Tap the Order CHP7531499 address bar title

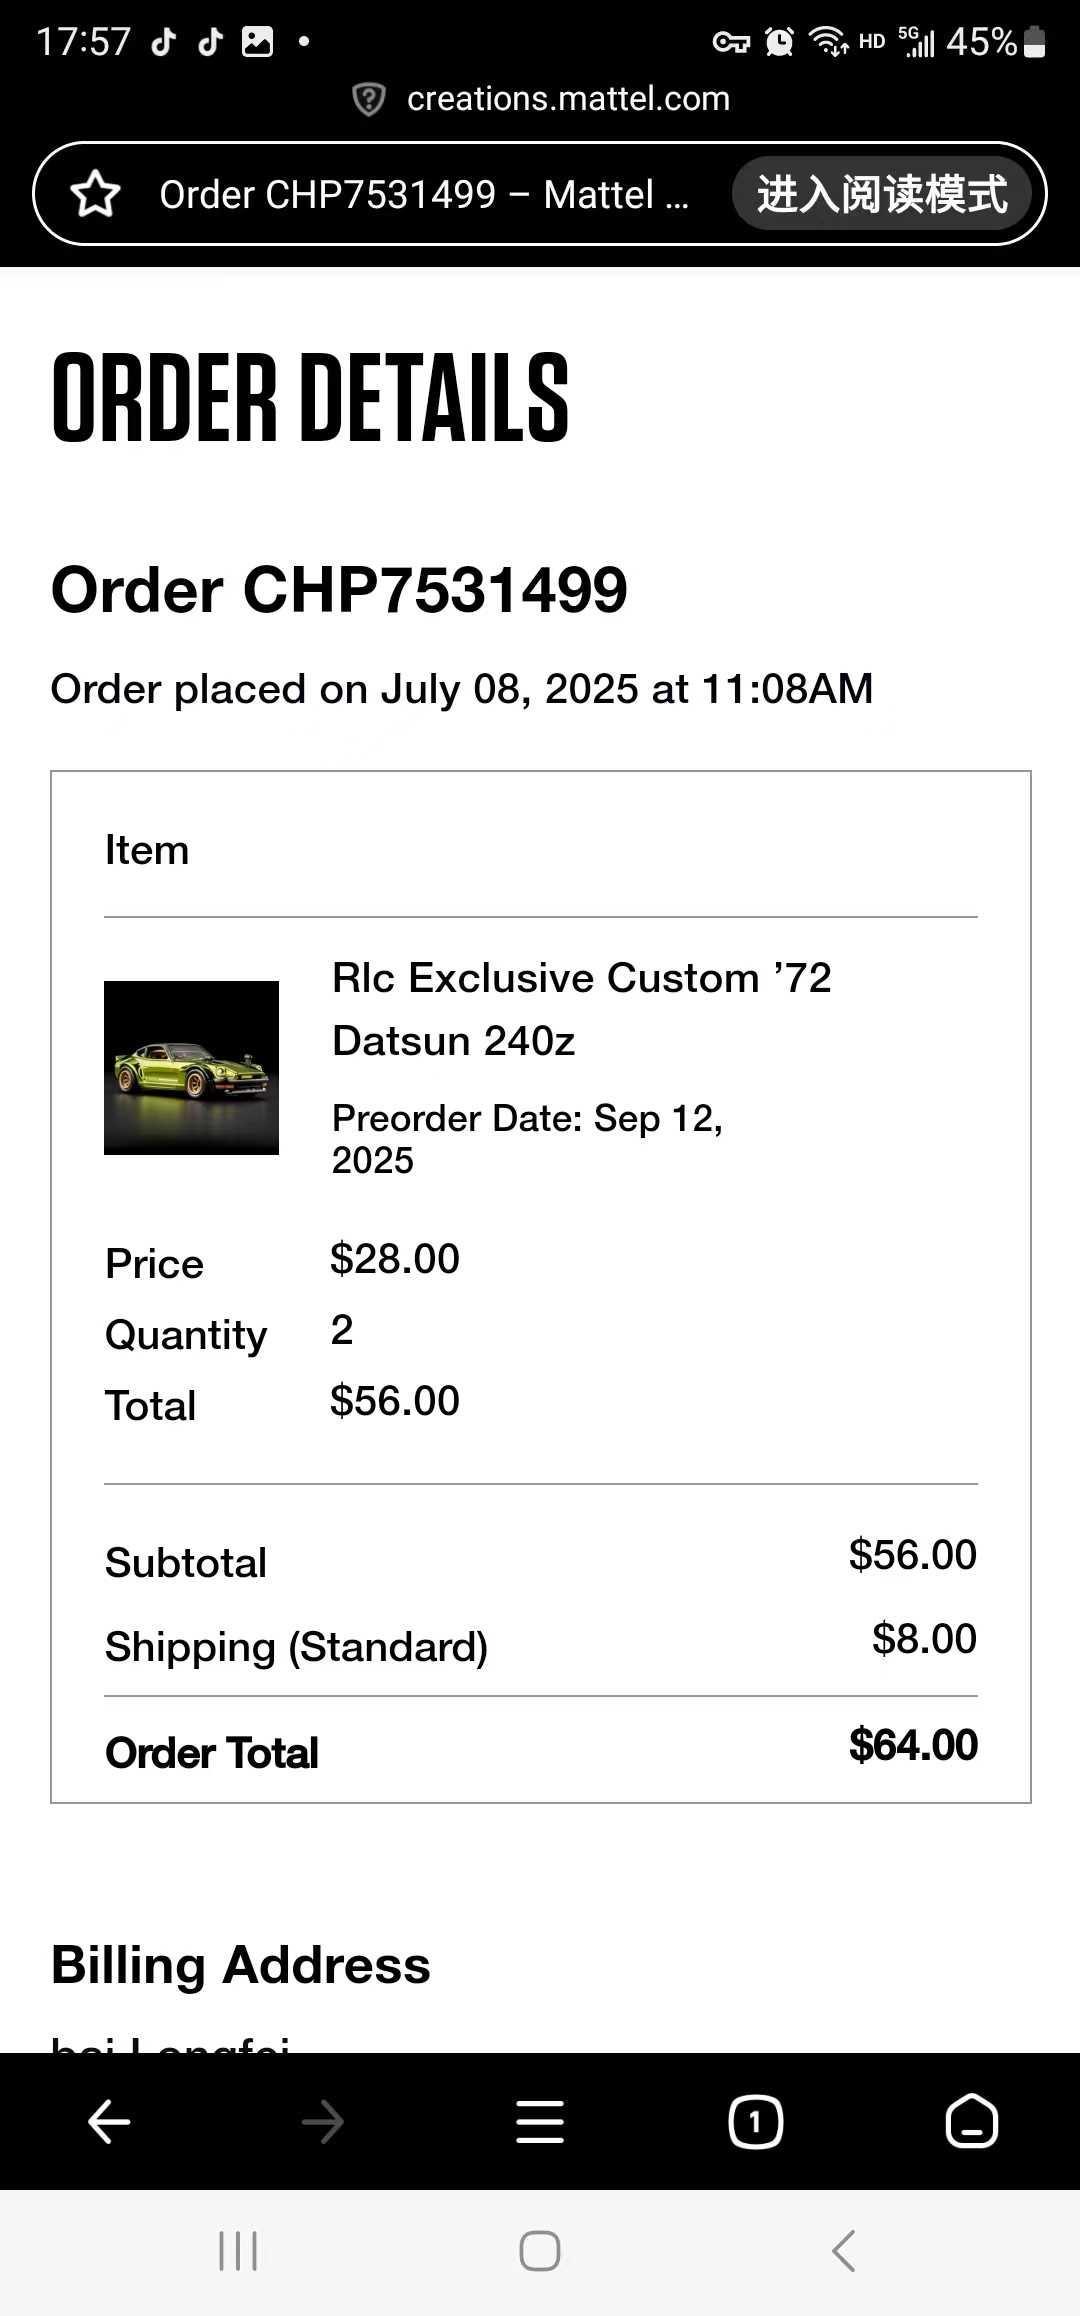point(424,194)
